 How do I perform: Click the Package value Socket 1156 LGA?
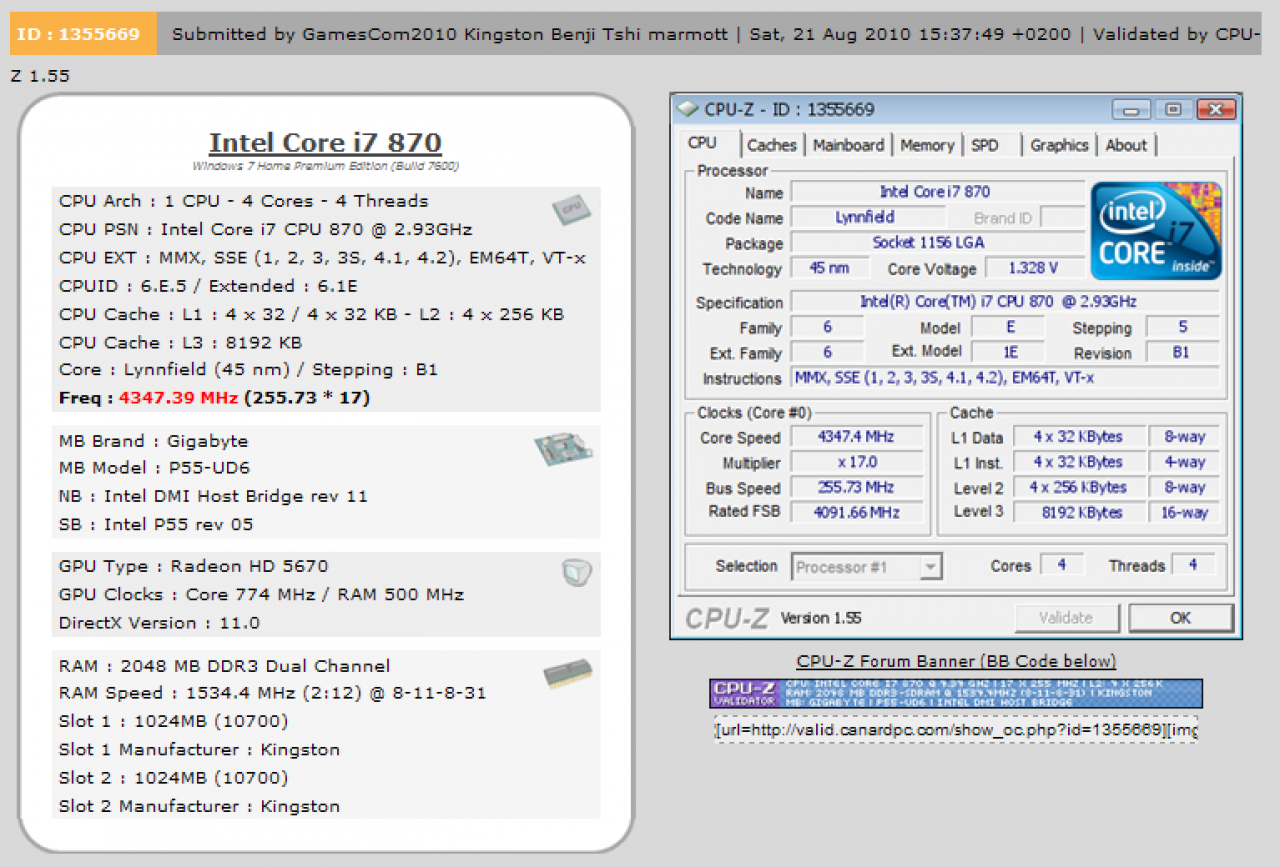coord(937,243)
